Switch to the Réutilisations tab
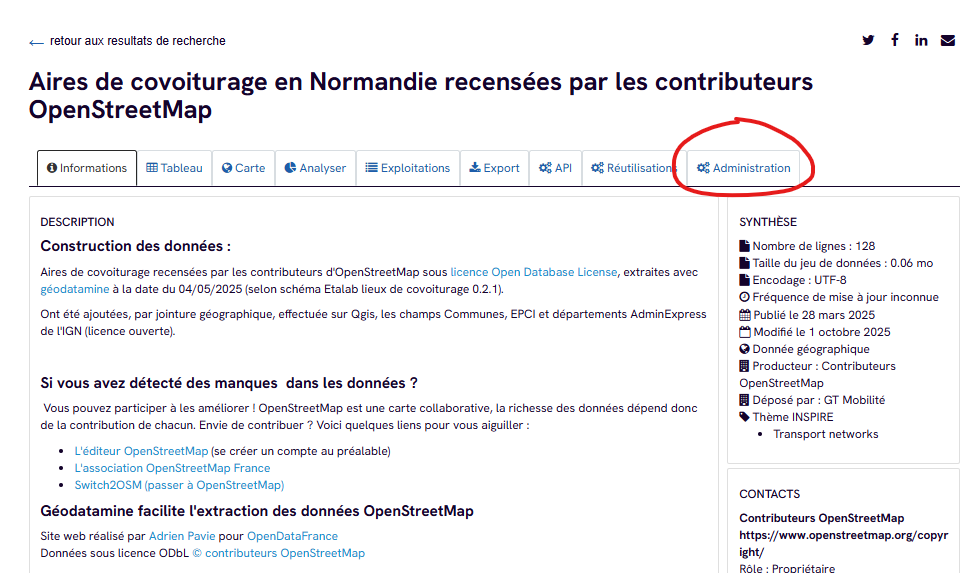 coord(632,168)
